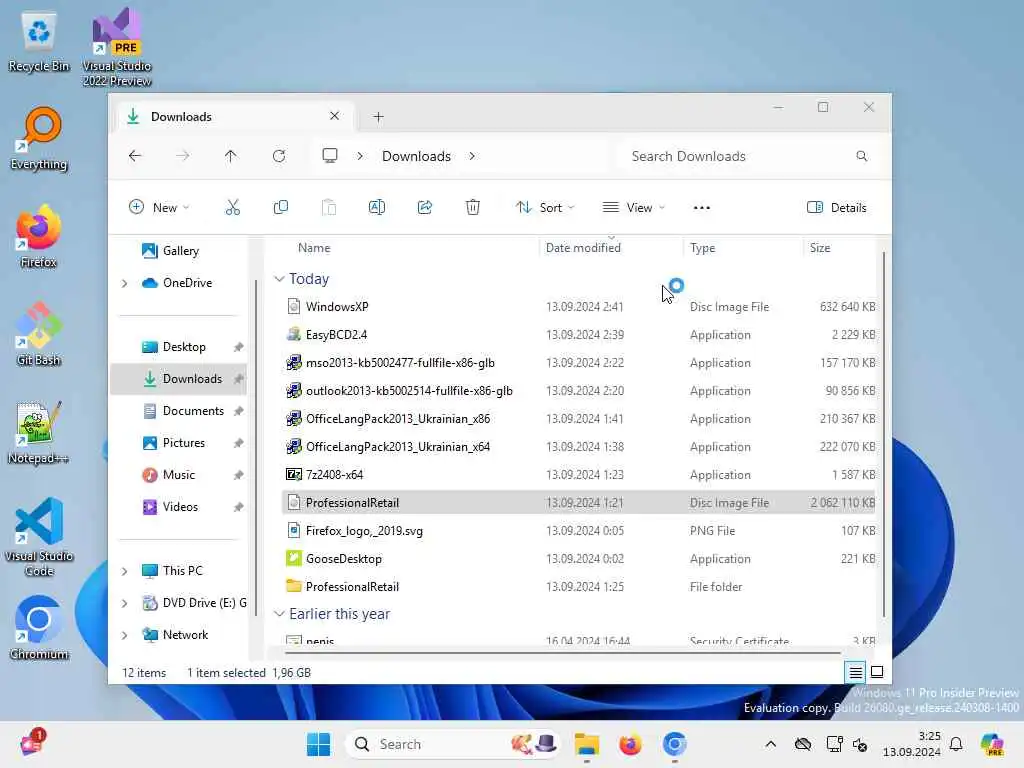Viewport: 1024px width, 768px height.
Task: Go back with the left arrow button
Action: click(x=135, y=156)
